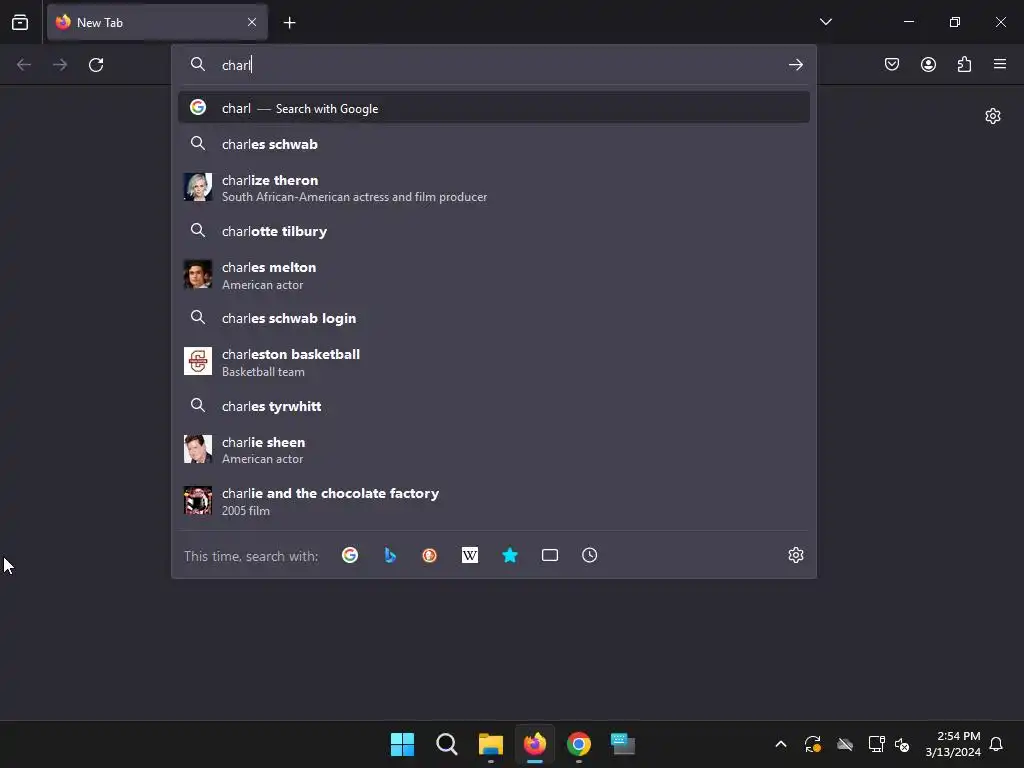Open File Explorer from the taskbar
The height and width of the screenshot is (768, 1024).
[x=490, y=744]
